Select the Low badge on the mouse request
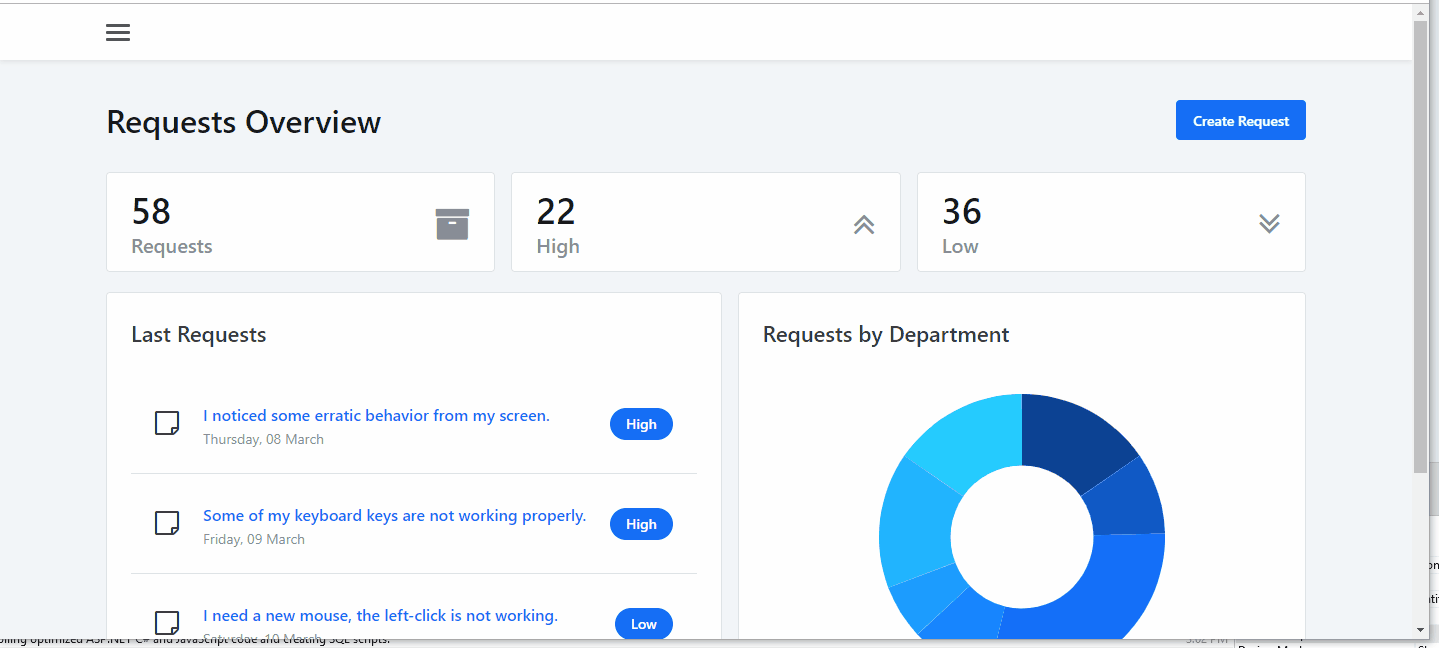This screenshot has width=1439, height=648. (x=643, y=623)
